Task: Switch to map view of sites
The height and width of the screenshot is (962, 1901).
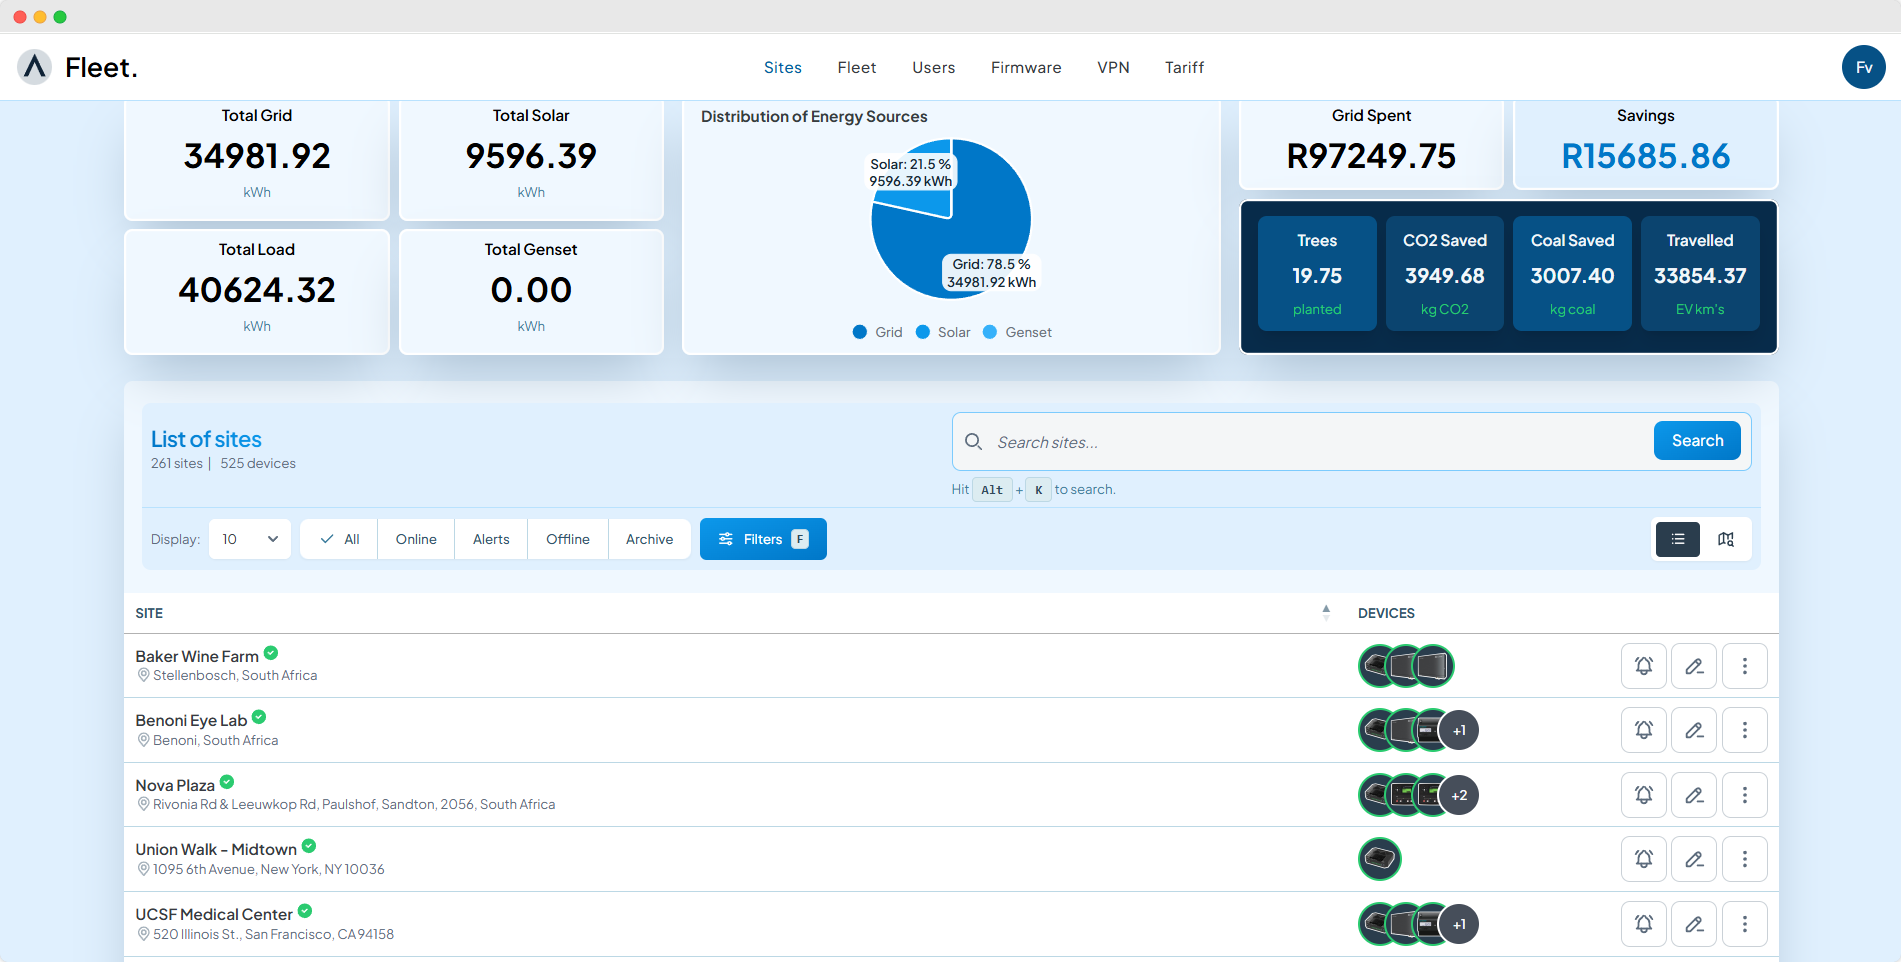Action: [x=1726, y=539]
